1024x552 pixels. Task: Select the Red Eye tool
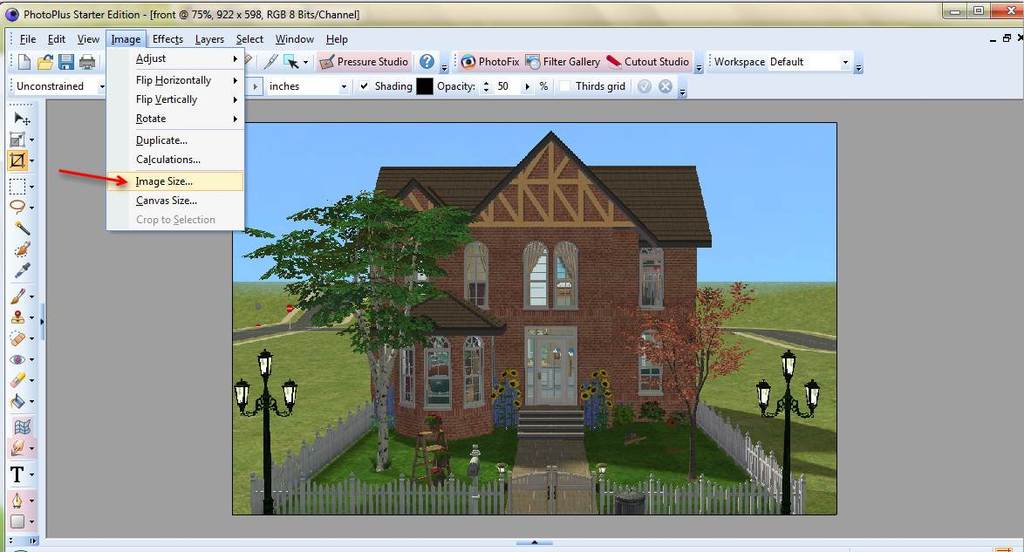18,359
